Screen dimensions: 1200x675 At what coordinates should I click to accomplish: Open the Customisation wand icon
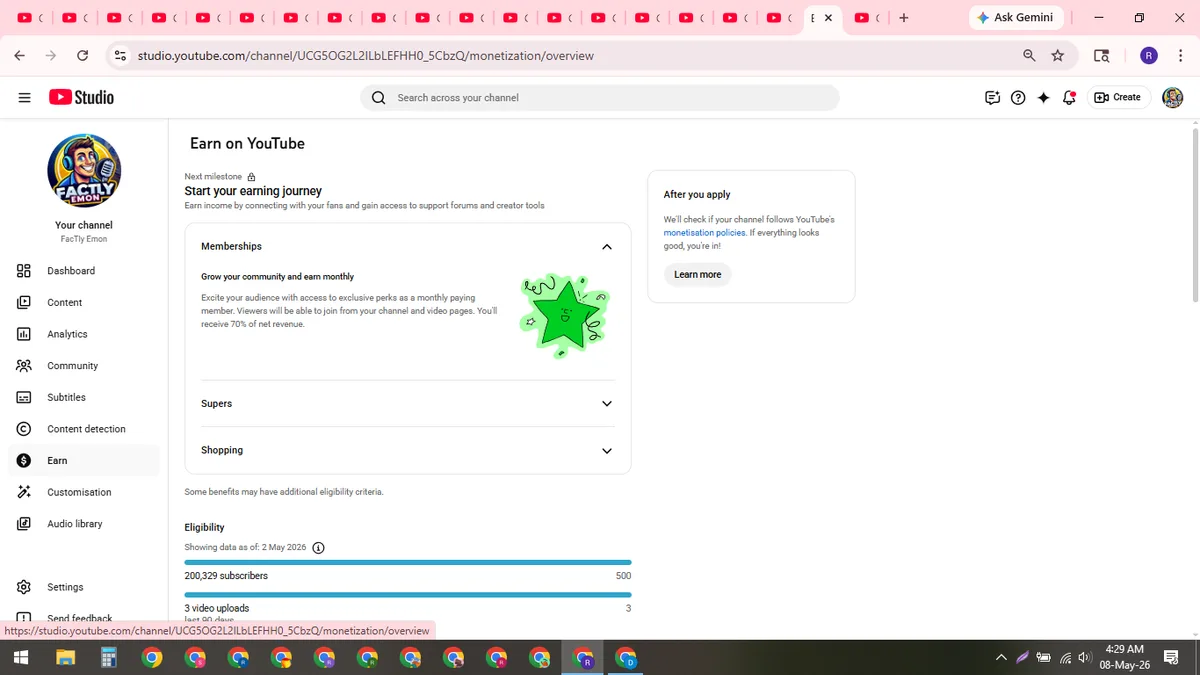pyautogui.click(x=24, y=492)
